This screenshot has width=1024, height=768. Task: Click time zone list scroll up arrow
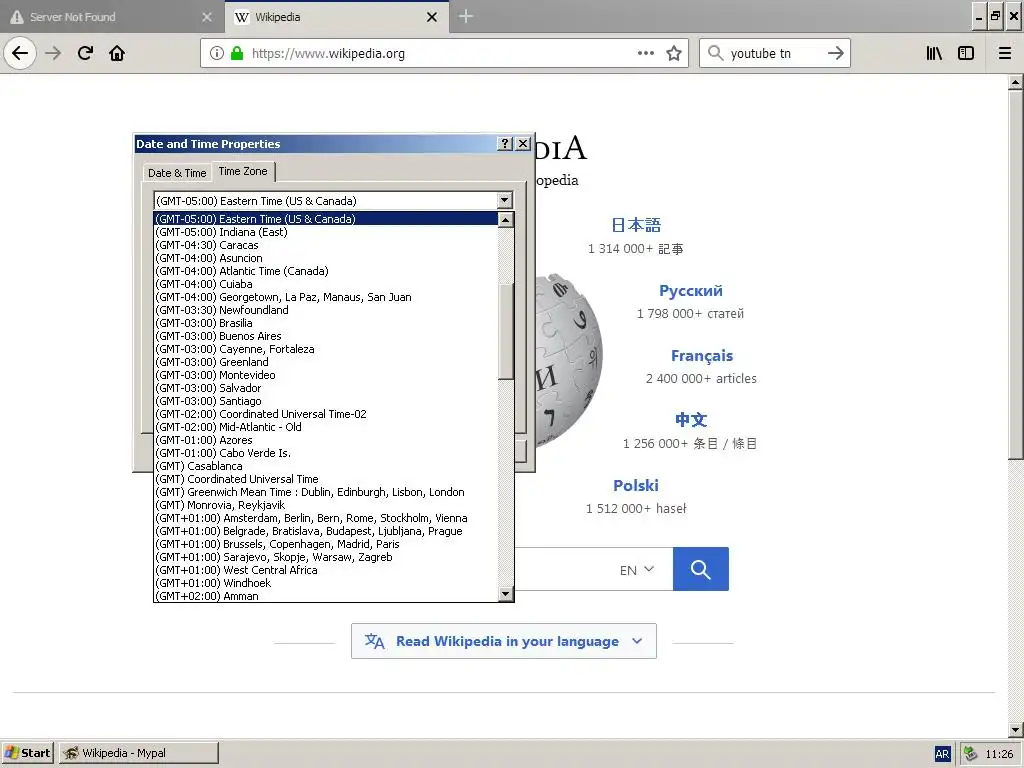click(x=505, y=220)
